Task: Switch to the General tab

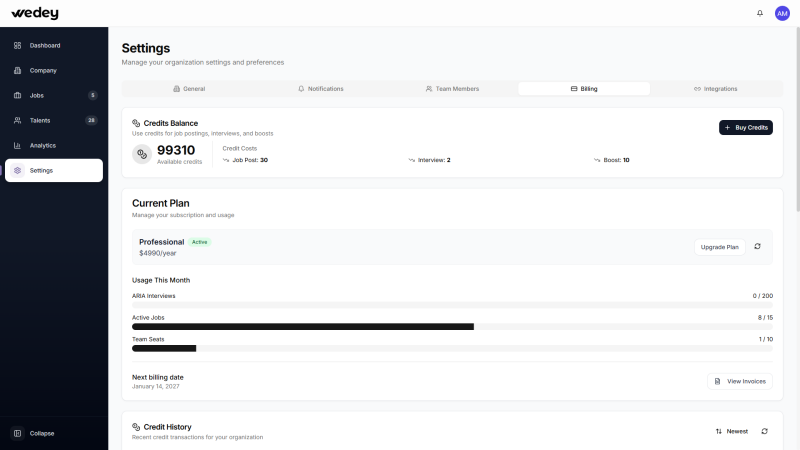Action: 188,89
